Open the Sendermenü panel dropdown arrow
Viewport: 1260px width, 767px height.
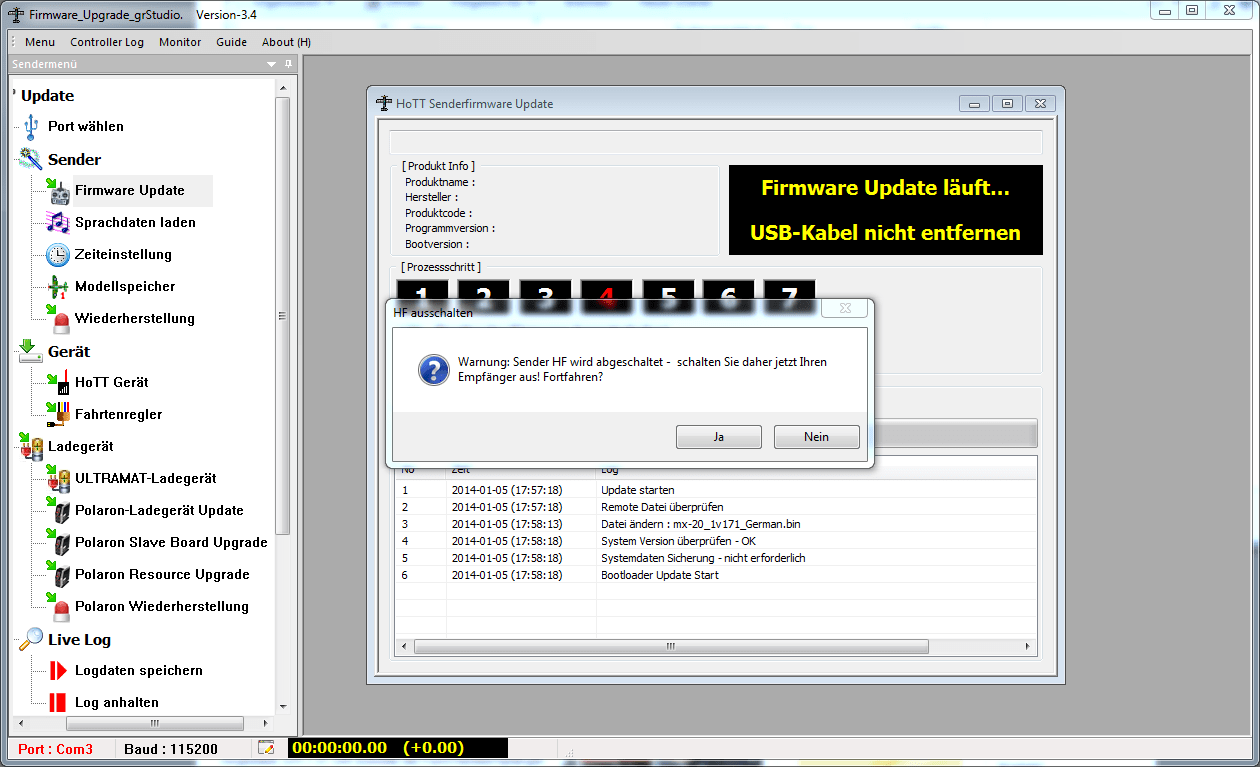coord(271,64)
